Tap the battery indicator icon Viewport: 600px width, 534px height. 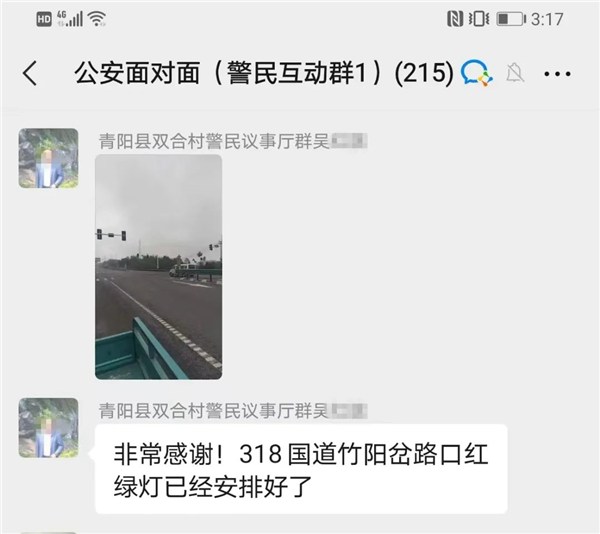coord(511,19)
